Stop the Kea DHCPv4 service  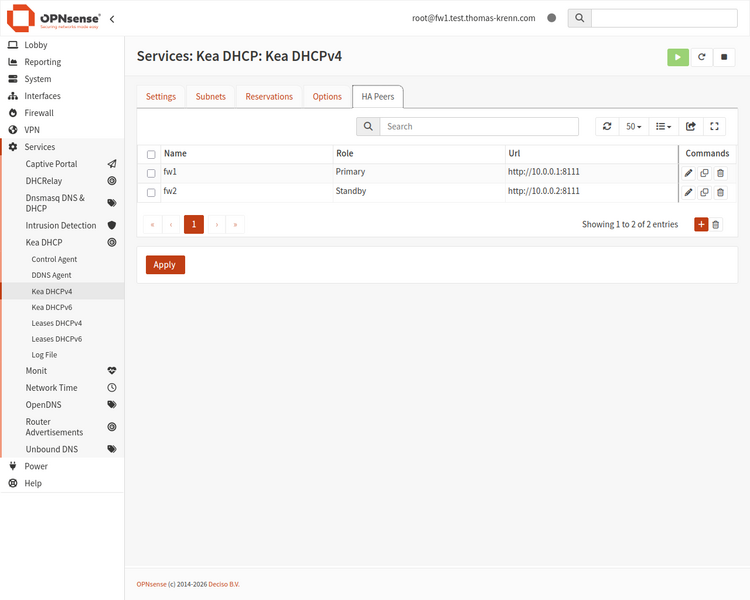point(724,57)
